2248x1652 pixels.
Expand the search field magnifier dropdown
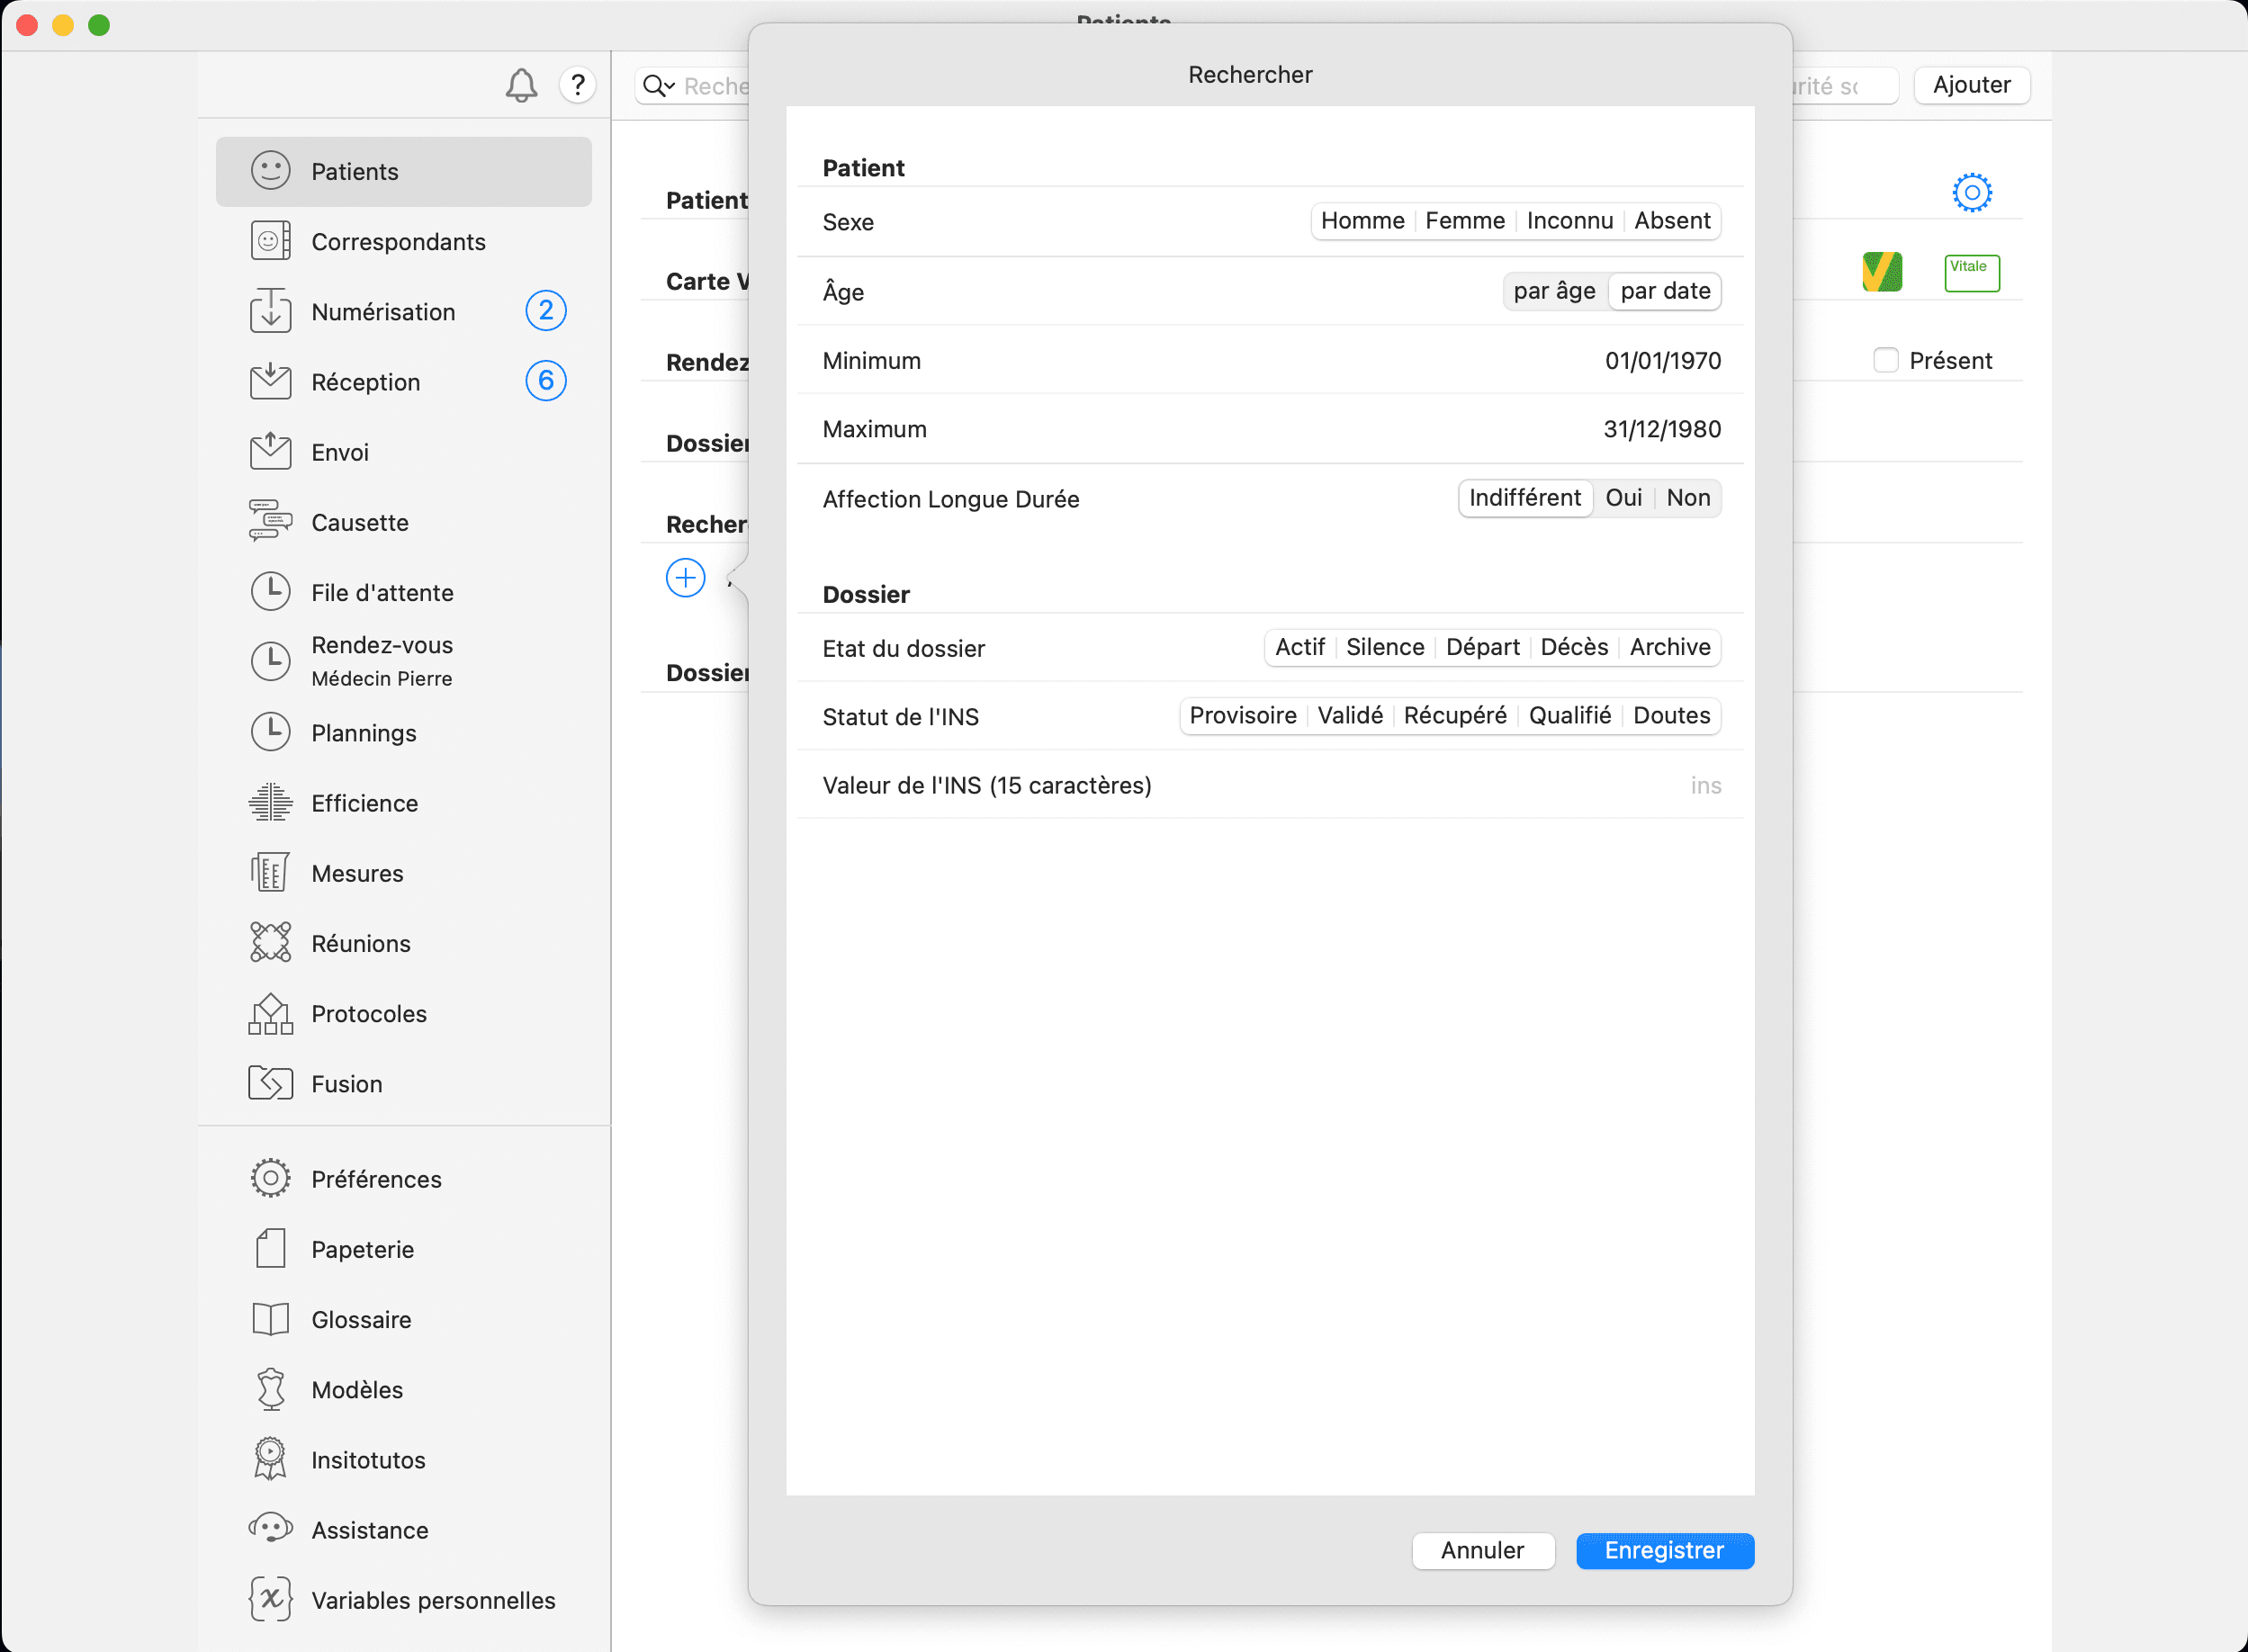click(x=658, y=86)
